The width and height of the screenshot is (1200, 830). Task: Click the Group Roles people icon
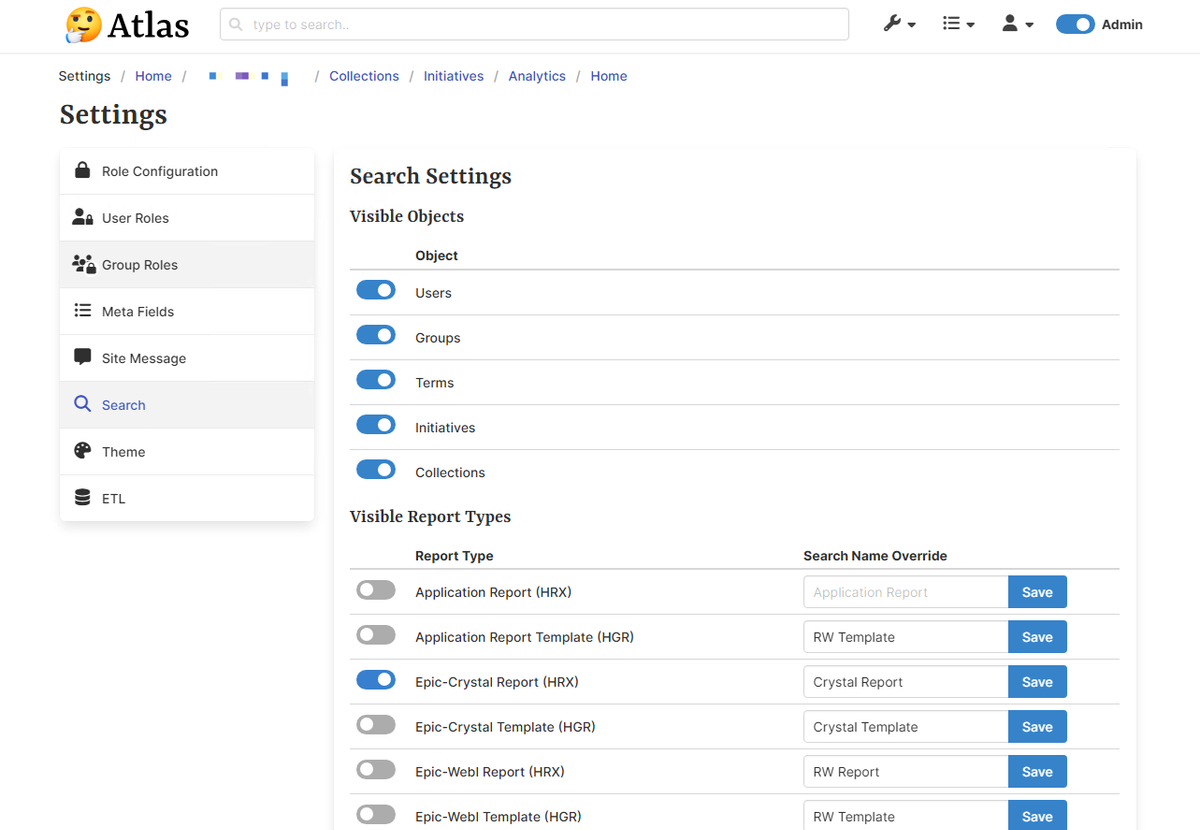pyautogui.click(x=82, y=264)
